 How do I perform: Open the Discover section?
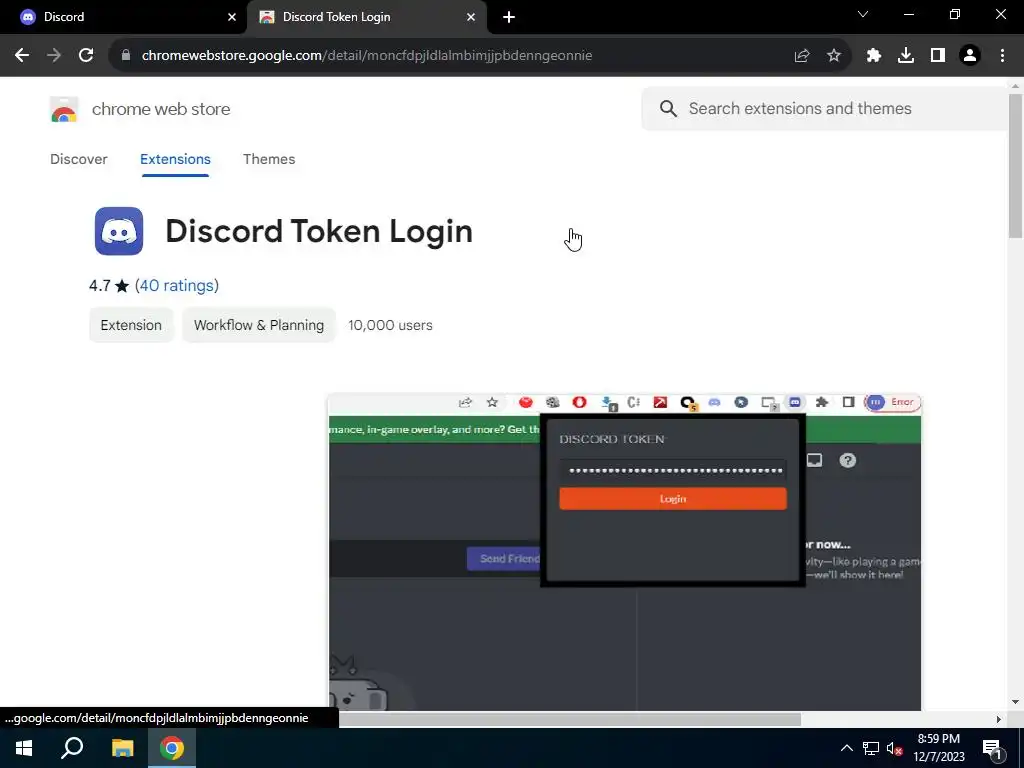coord(78,159)
